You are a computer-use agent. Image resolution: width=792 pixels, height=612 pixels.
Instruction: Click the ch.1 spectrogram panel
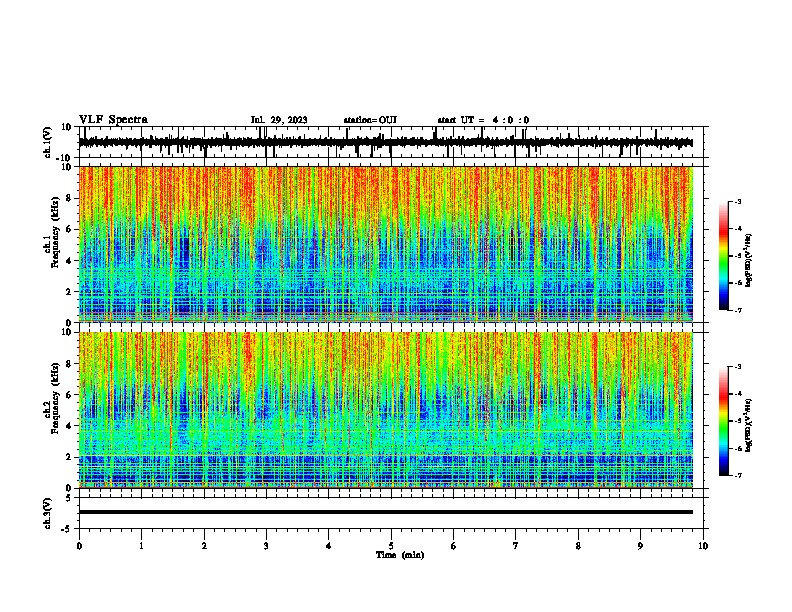(x=385, y=244)
